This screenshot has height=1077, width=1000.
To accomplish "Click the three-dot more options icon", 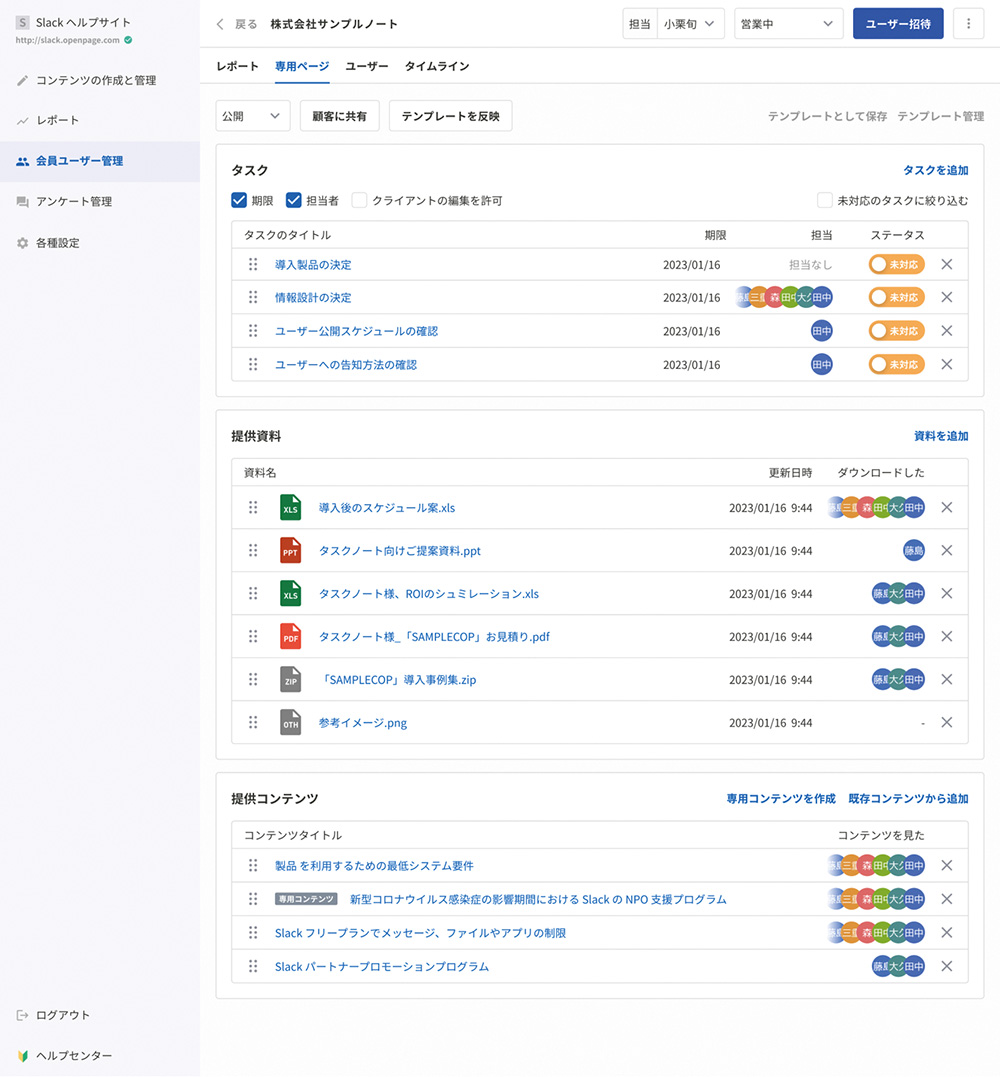I will pyautogui.click(x=968, y=24).
